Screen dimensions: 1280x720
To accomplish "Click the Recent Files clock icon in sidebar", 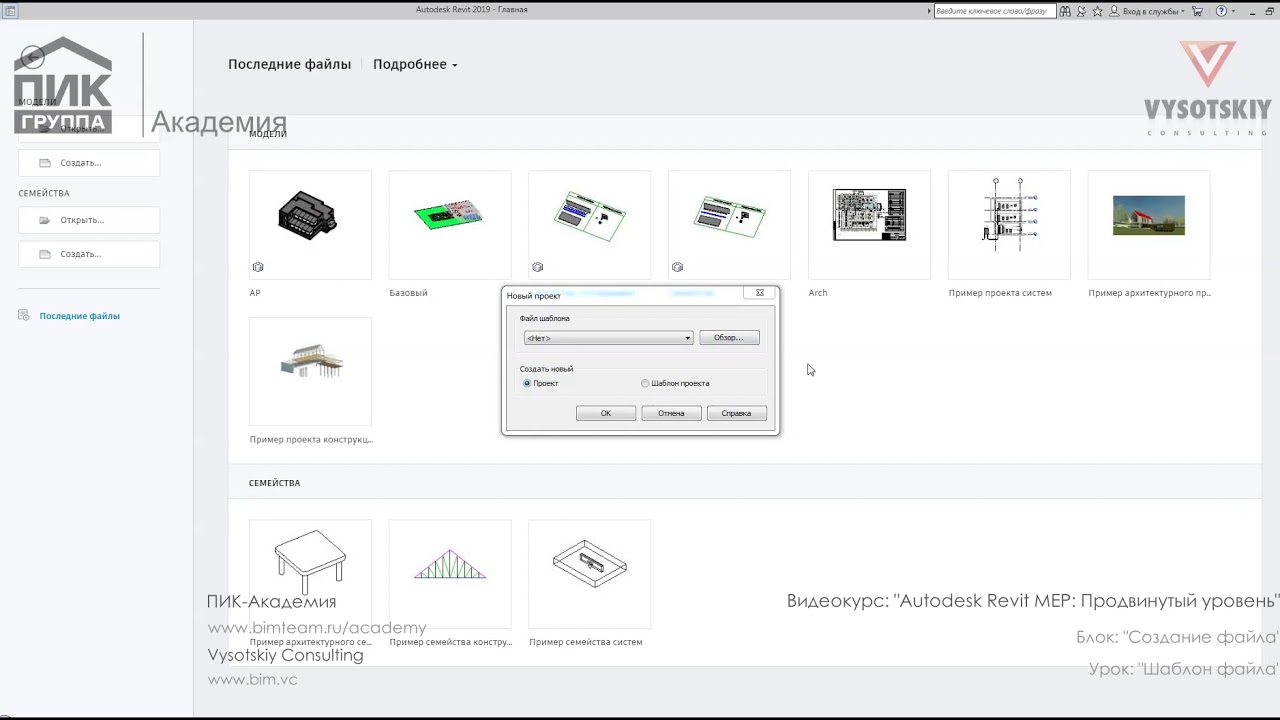I will [24, 316].
